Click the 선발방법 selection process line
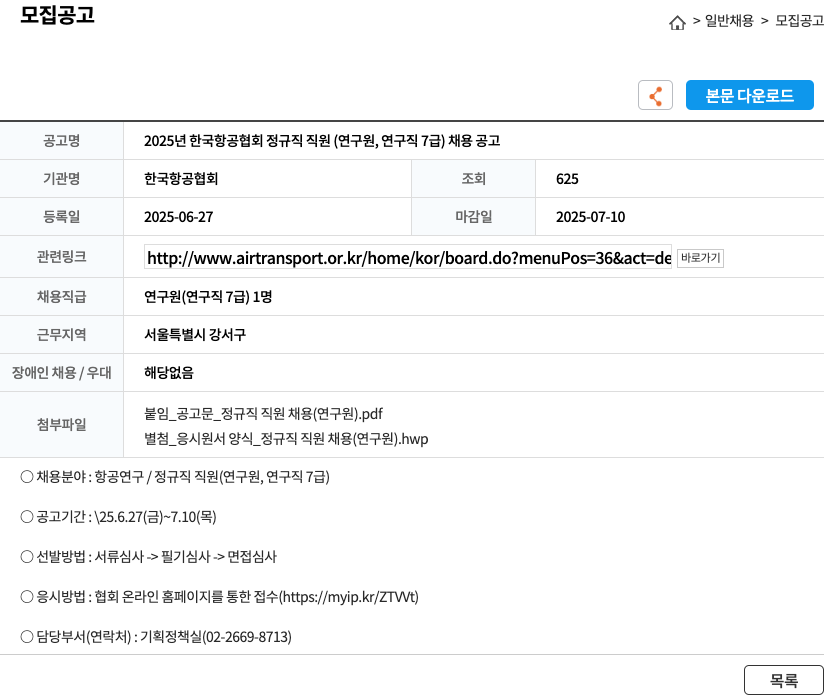 pyautogui.click(x=148, y=557)
